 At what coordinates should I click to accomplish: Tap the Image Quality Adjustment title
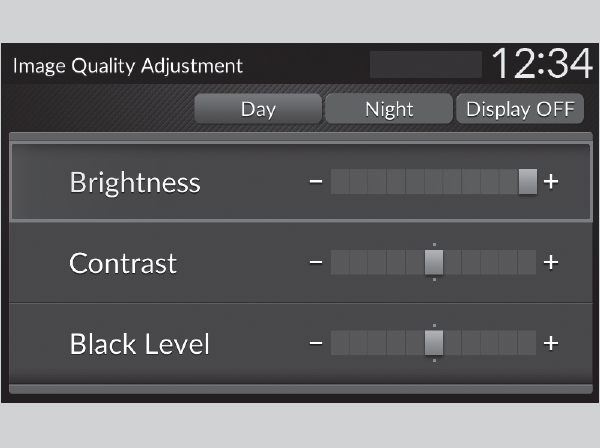[x=127, y=67]
